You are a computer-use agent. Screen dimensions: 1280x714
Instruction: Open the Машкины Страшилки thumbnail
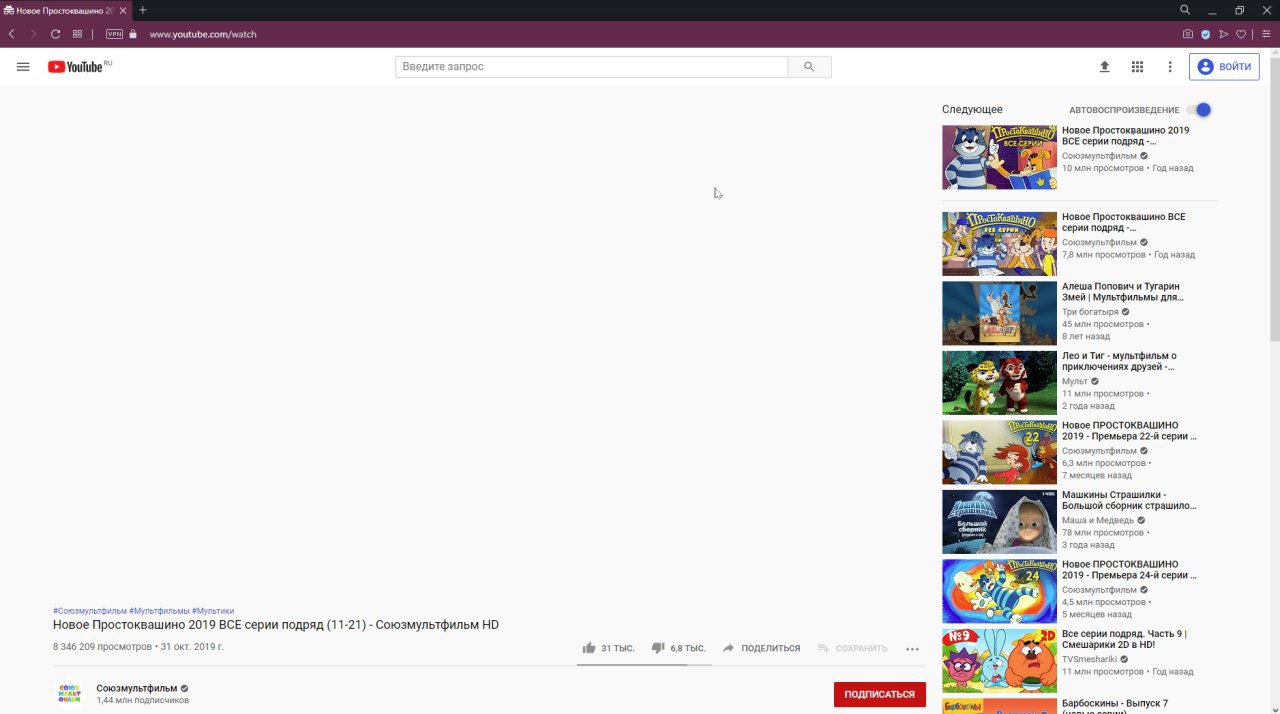click(x=999, y=521)
